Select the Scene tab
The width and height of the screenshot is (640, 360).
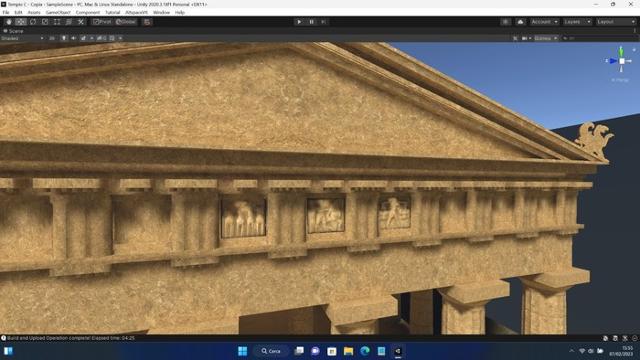[13, 31]
